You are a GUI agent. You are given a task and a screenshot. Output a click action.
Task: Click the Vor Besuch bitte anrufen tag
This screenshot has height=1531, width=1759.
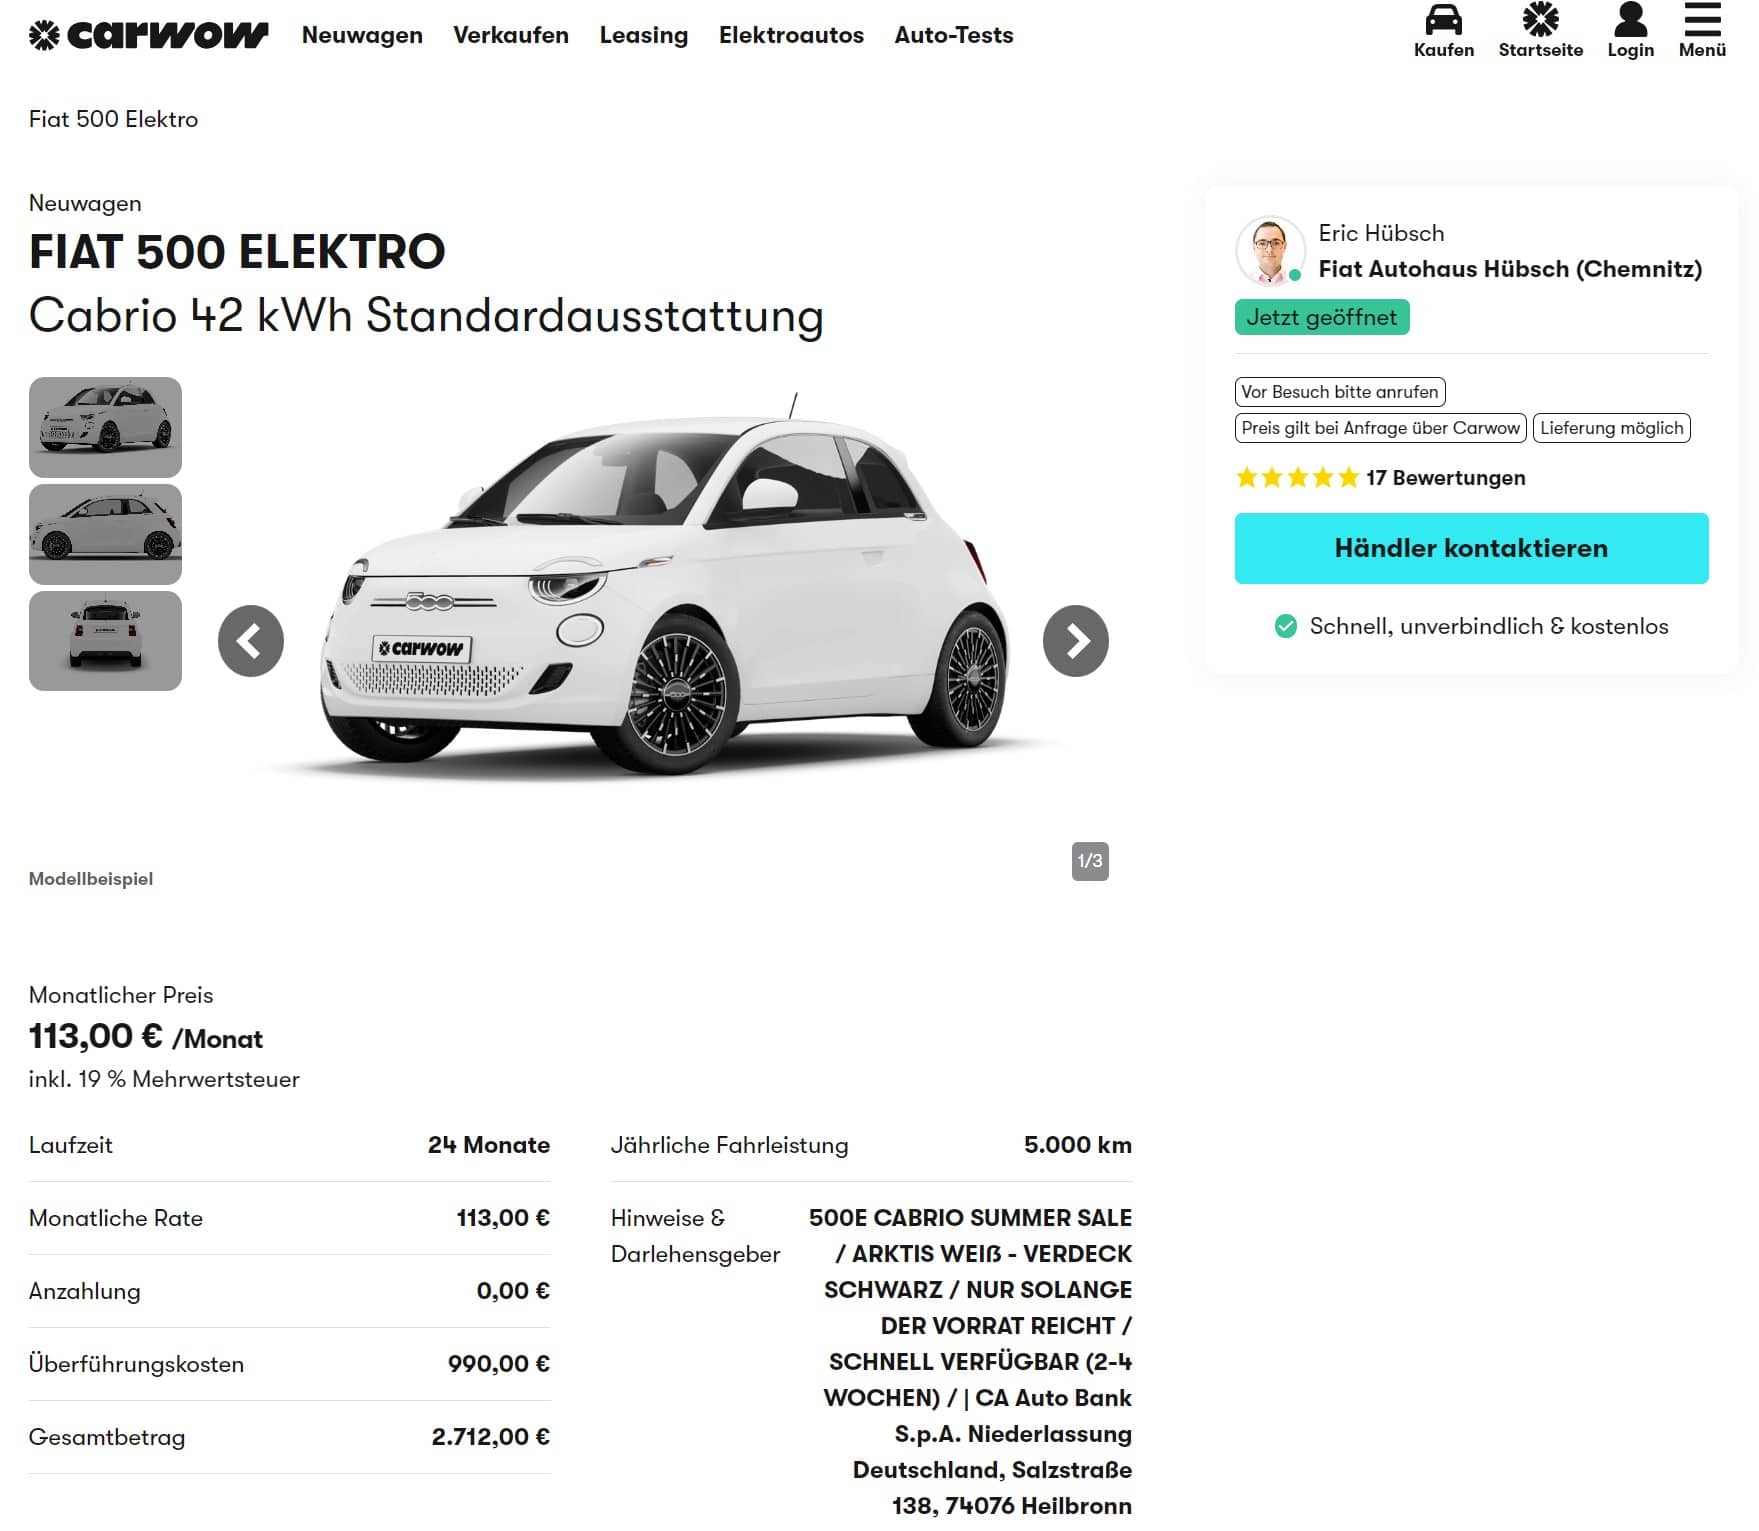1340,392
